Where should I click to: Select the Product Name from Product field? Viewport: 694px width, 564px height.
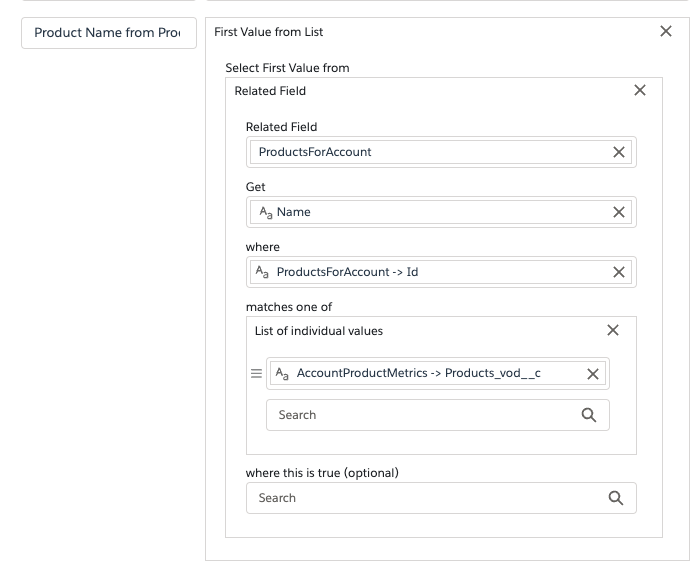click(108, 32)
